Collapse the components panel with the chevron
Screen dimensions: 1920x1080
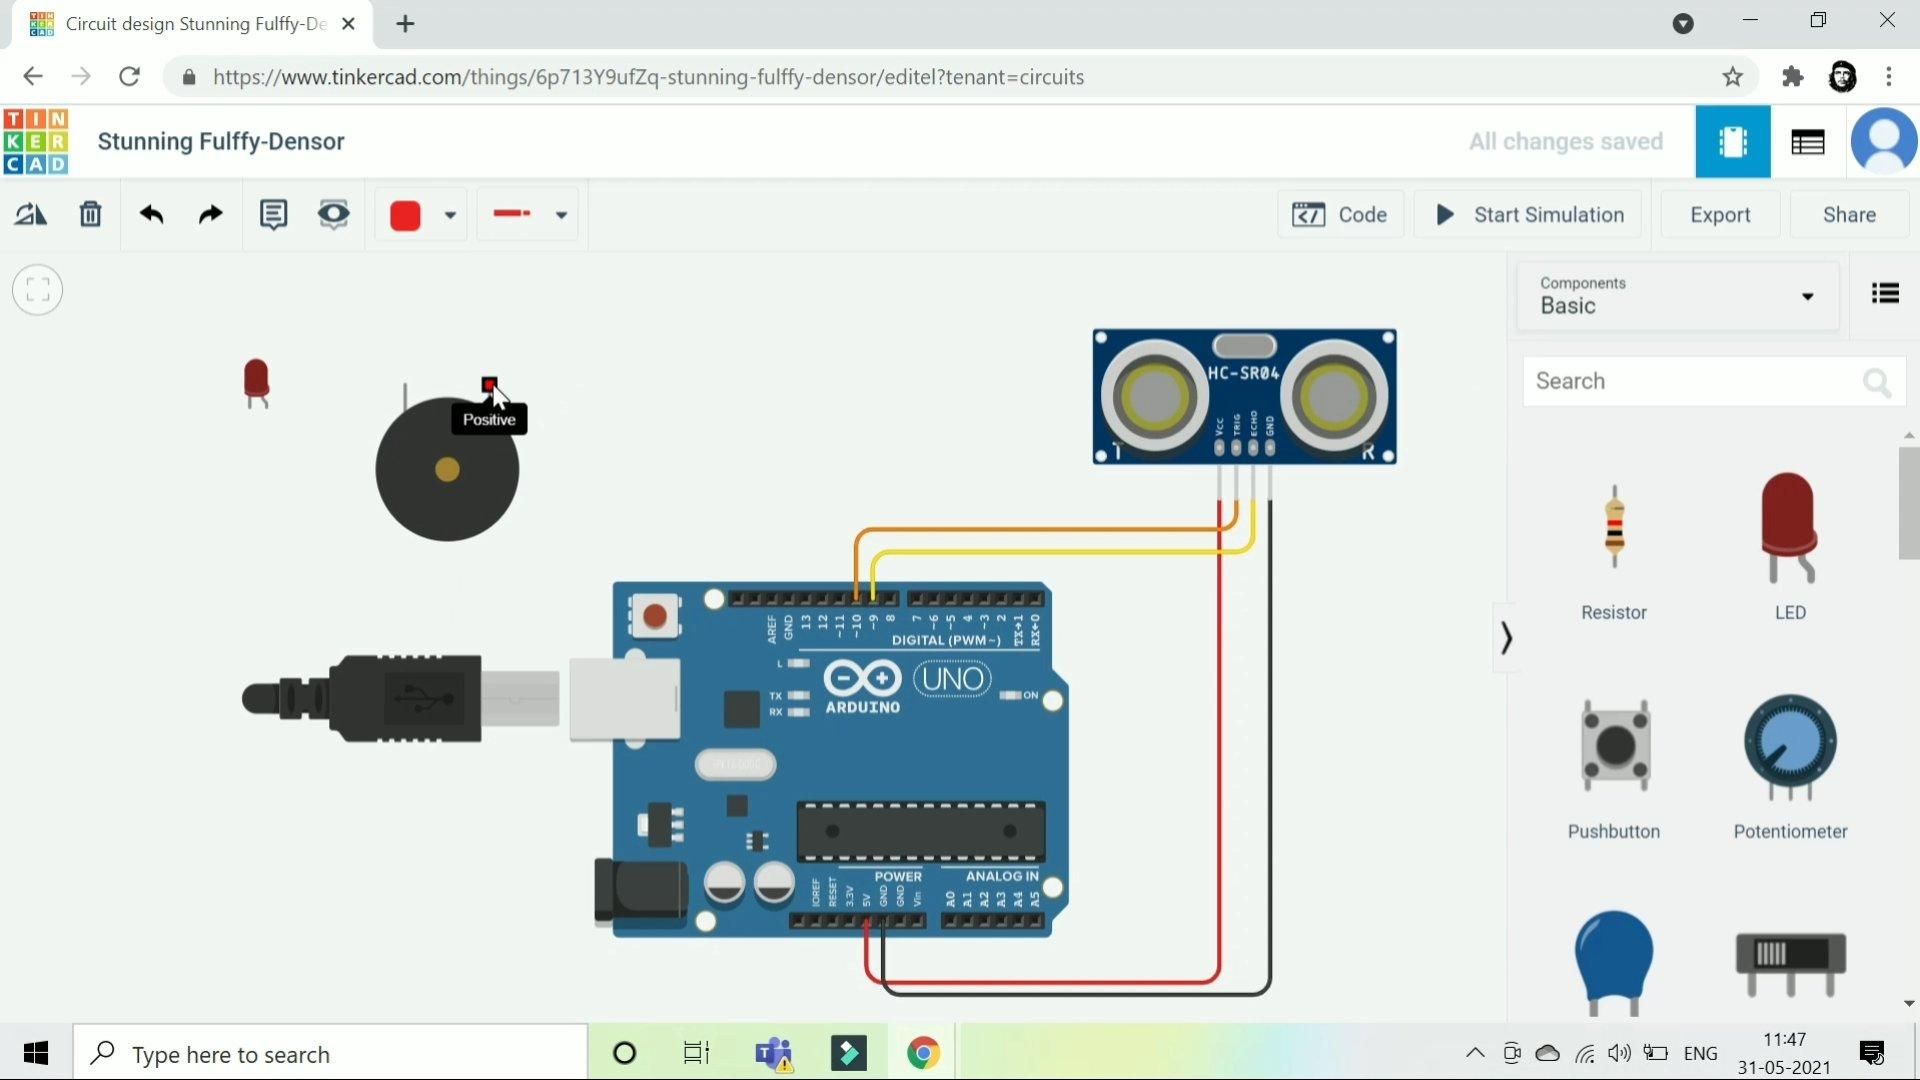(x=1506, y=637)
